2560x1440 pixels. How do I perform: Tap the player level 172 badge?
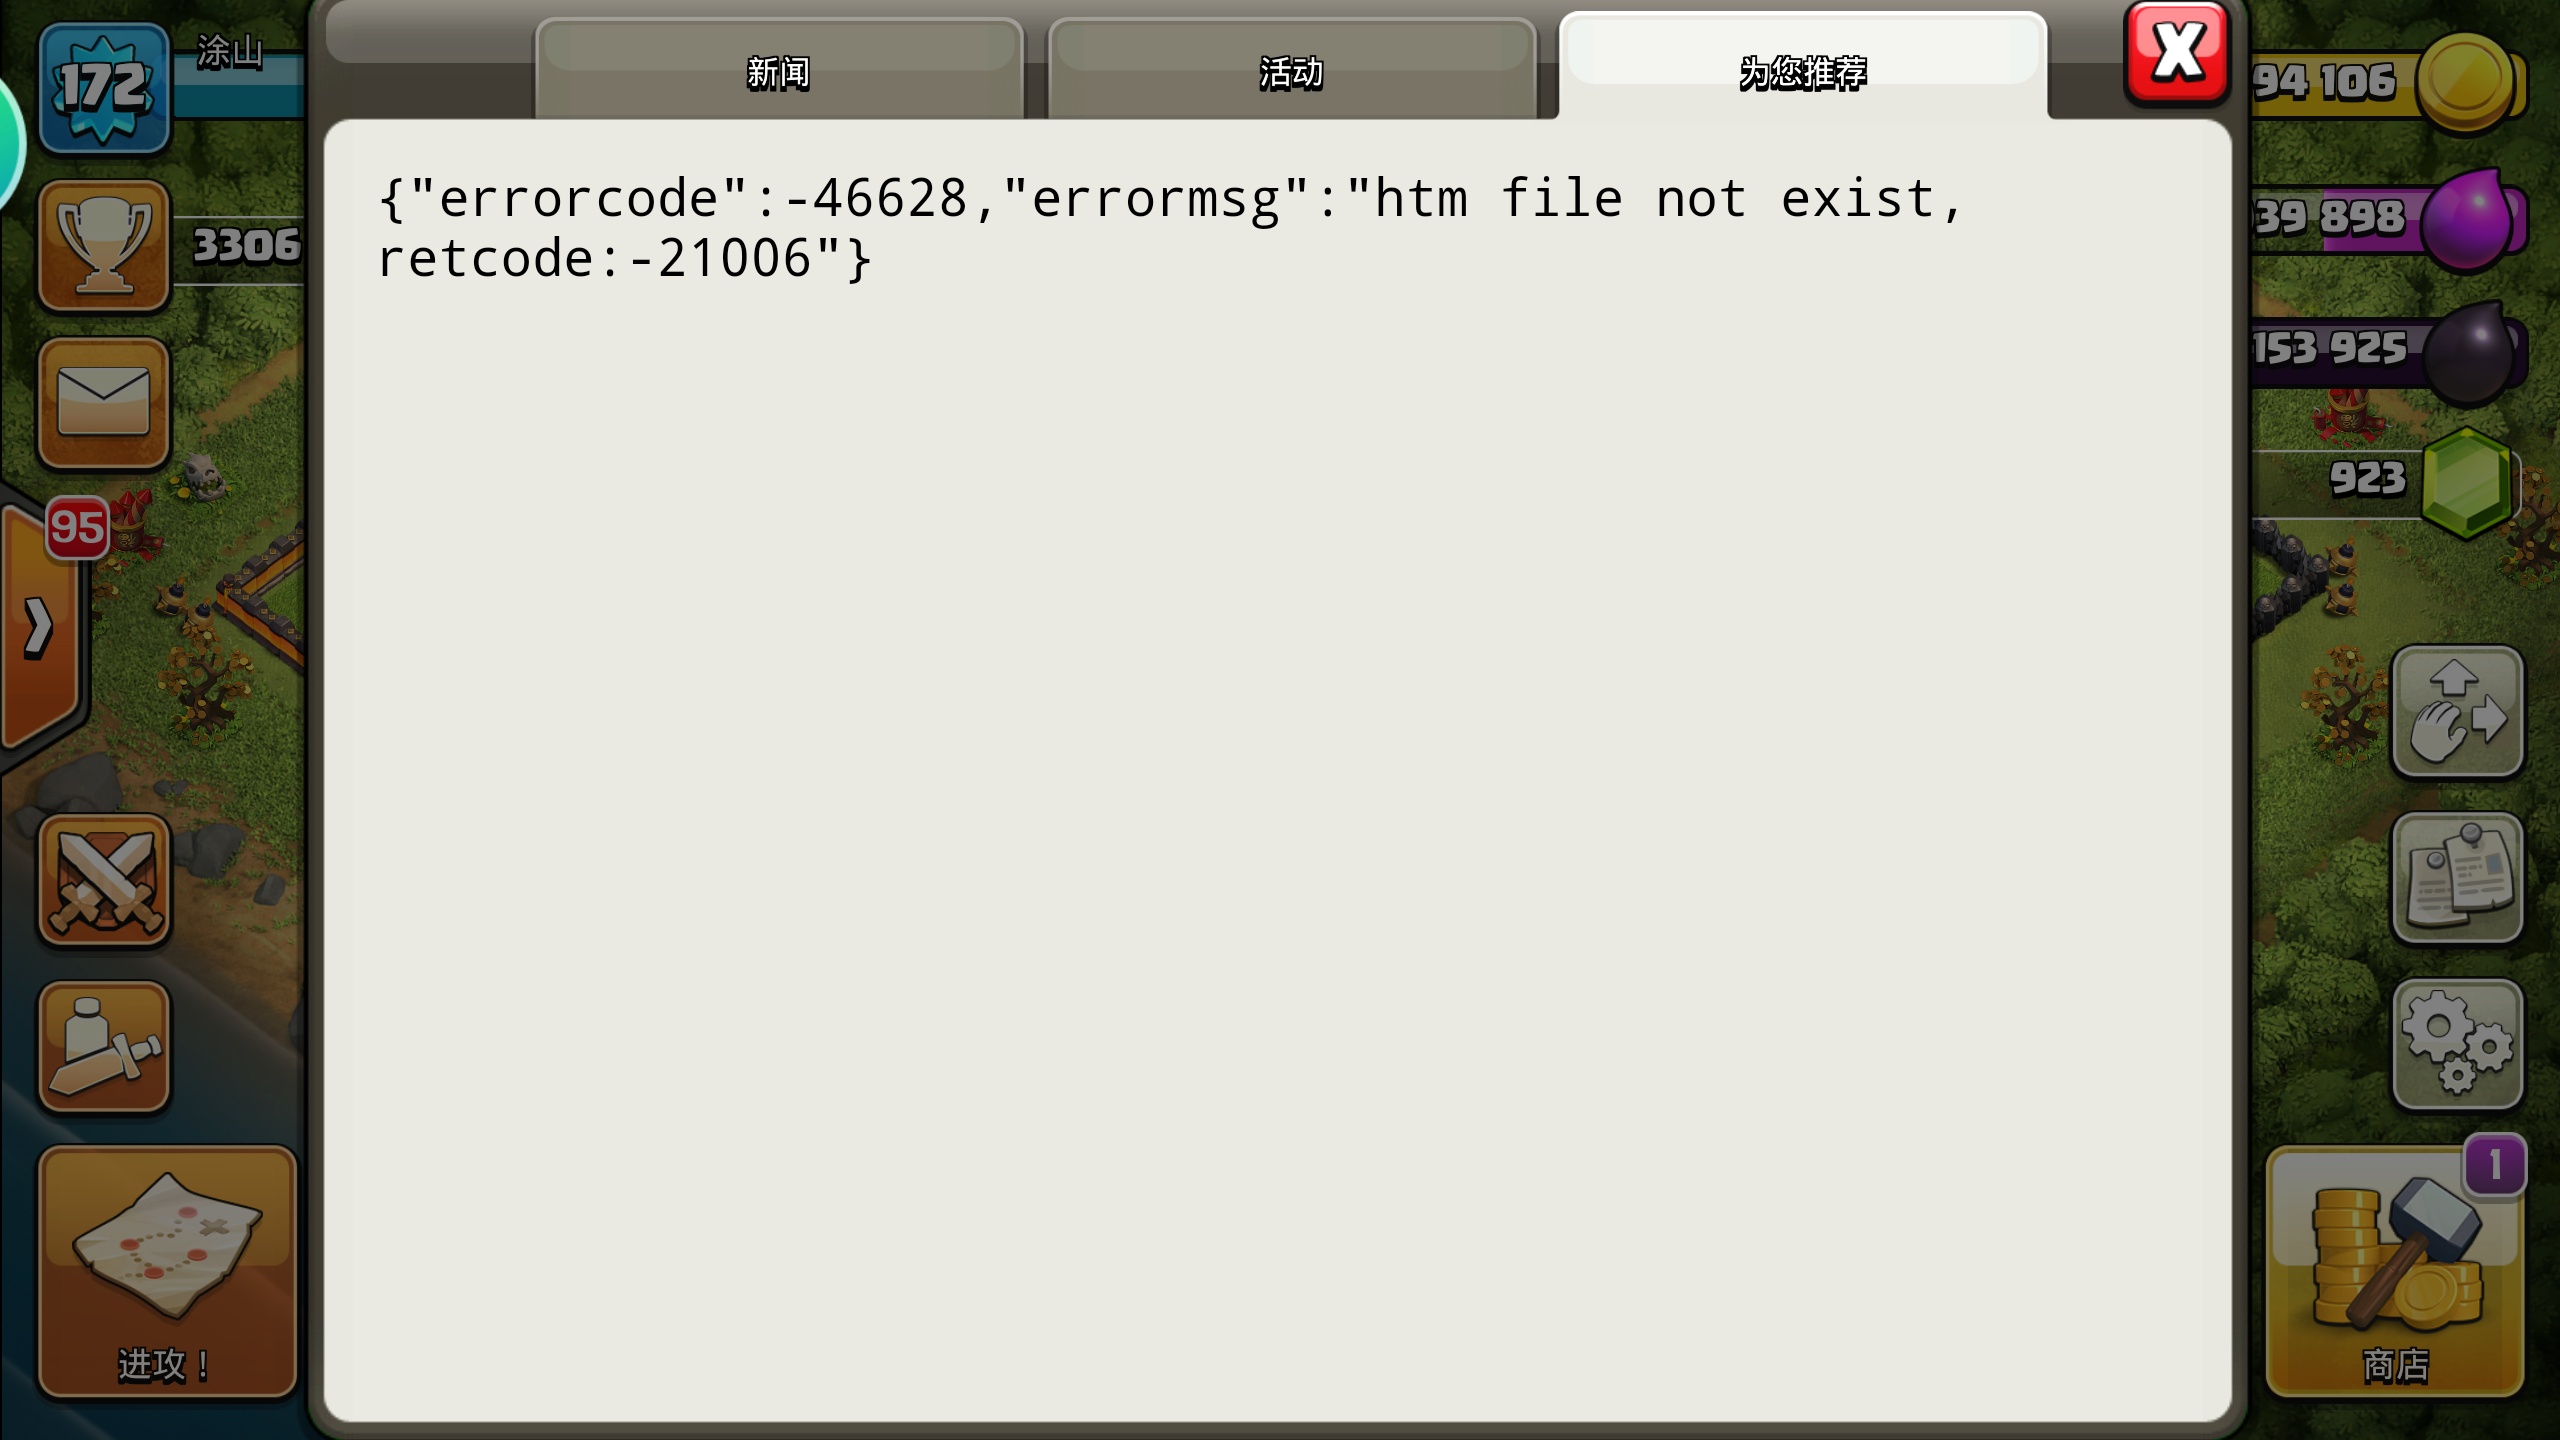(x=104, y=87)
